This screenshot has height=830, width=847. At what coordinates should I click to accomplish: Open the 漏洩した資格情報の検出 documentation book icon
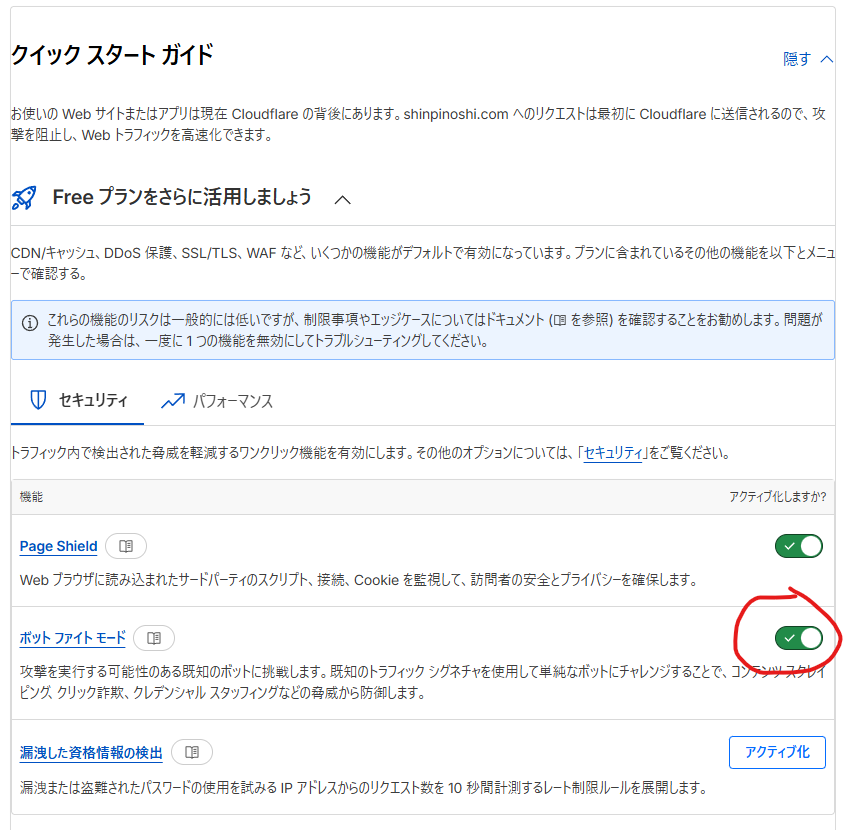click(192, 752)
